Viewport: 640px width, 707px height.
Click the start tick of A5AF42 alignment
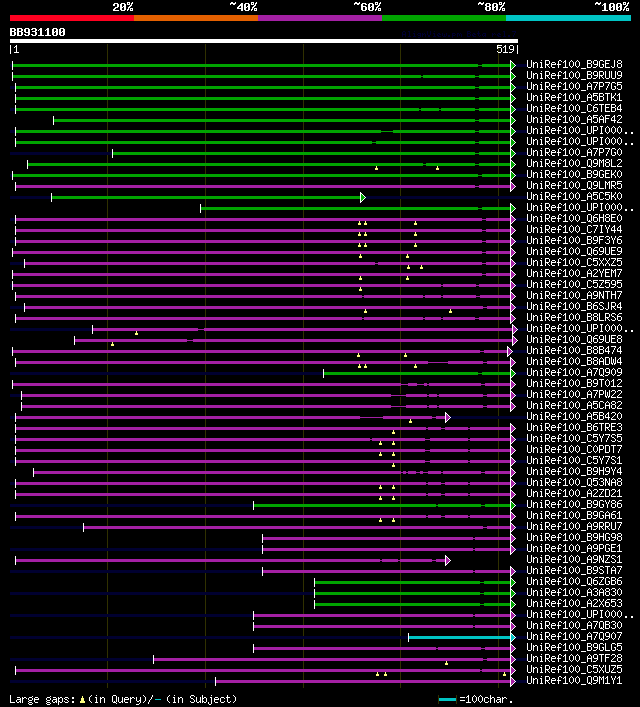(x=53, y=120)
